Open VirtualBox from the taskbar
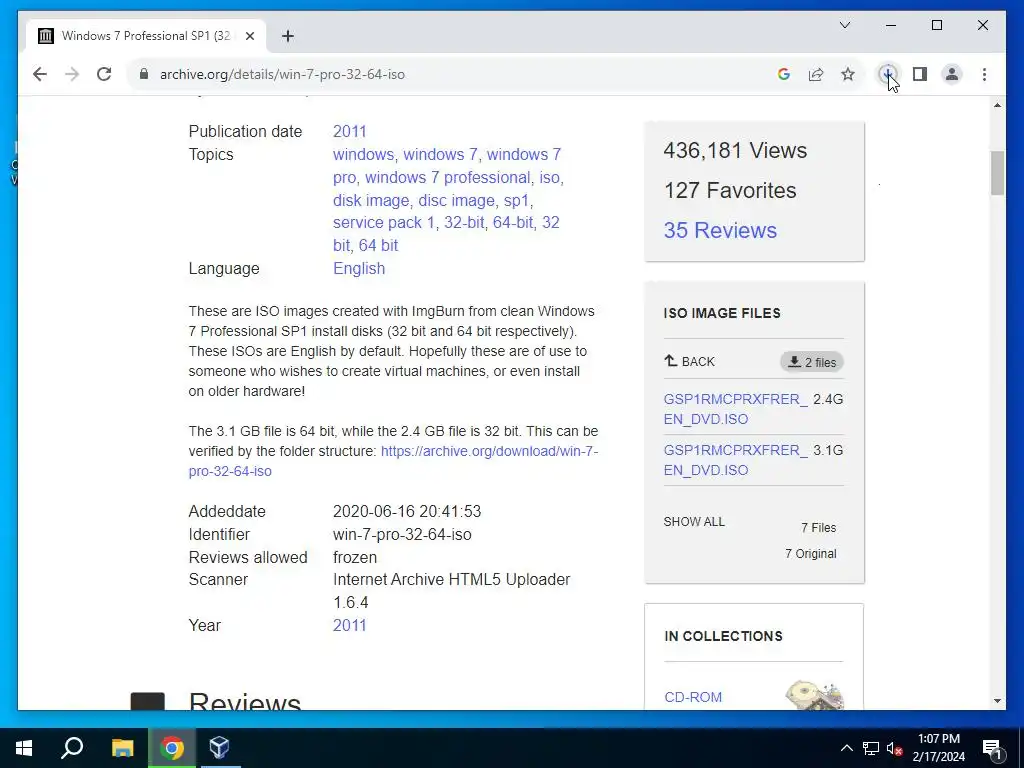 pyautogui.click(x=219, y=748)
